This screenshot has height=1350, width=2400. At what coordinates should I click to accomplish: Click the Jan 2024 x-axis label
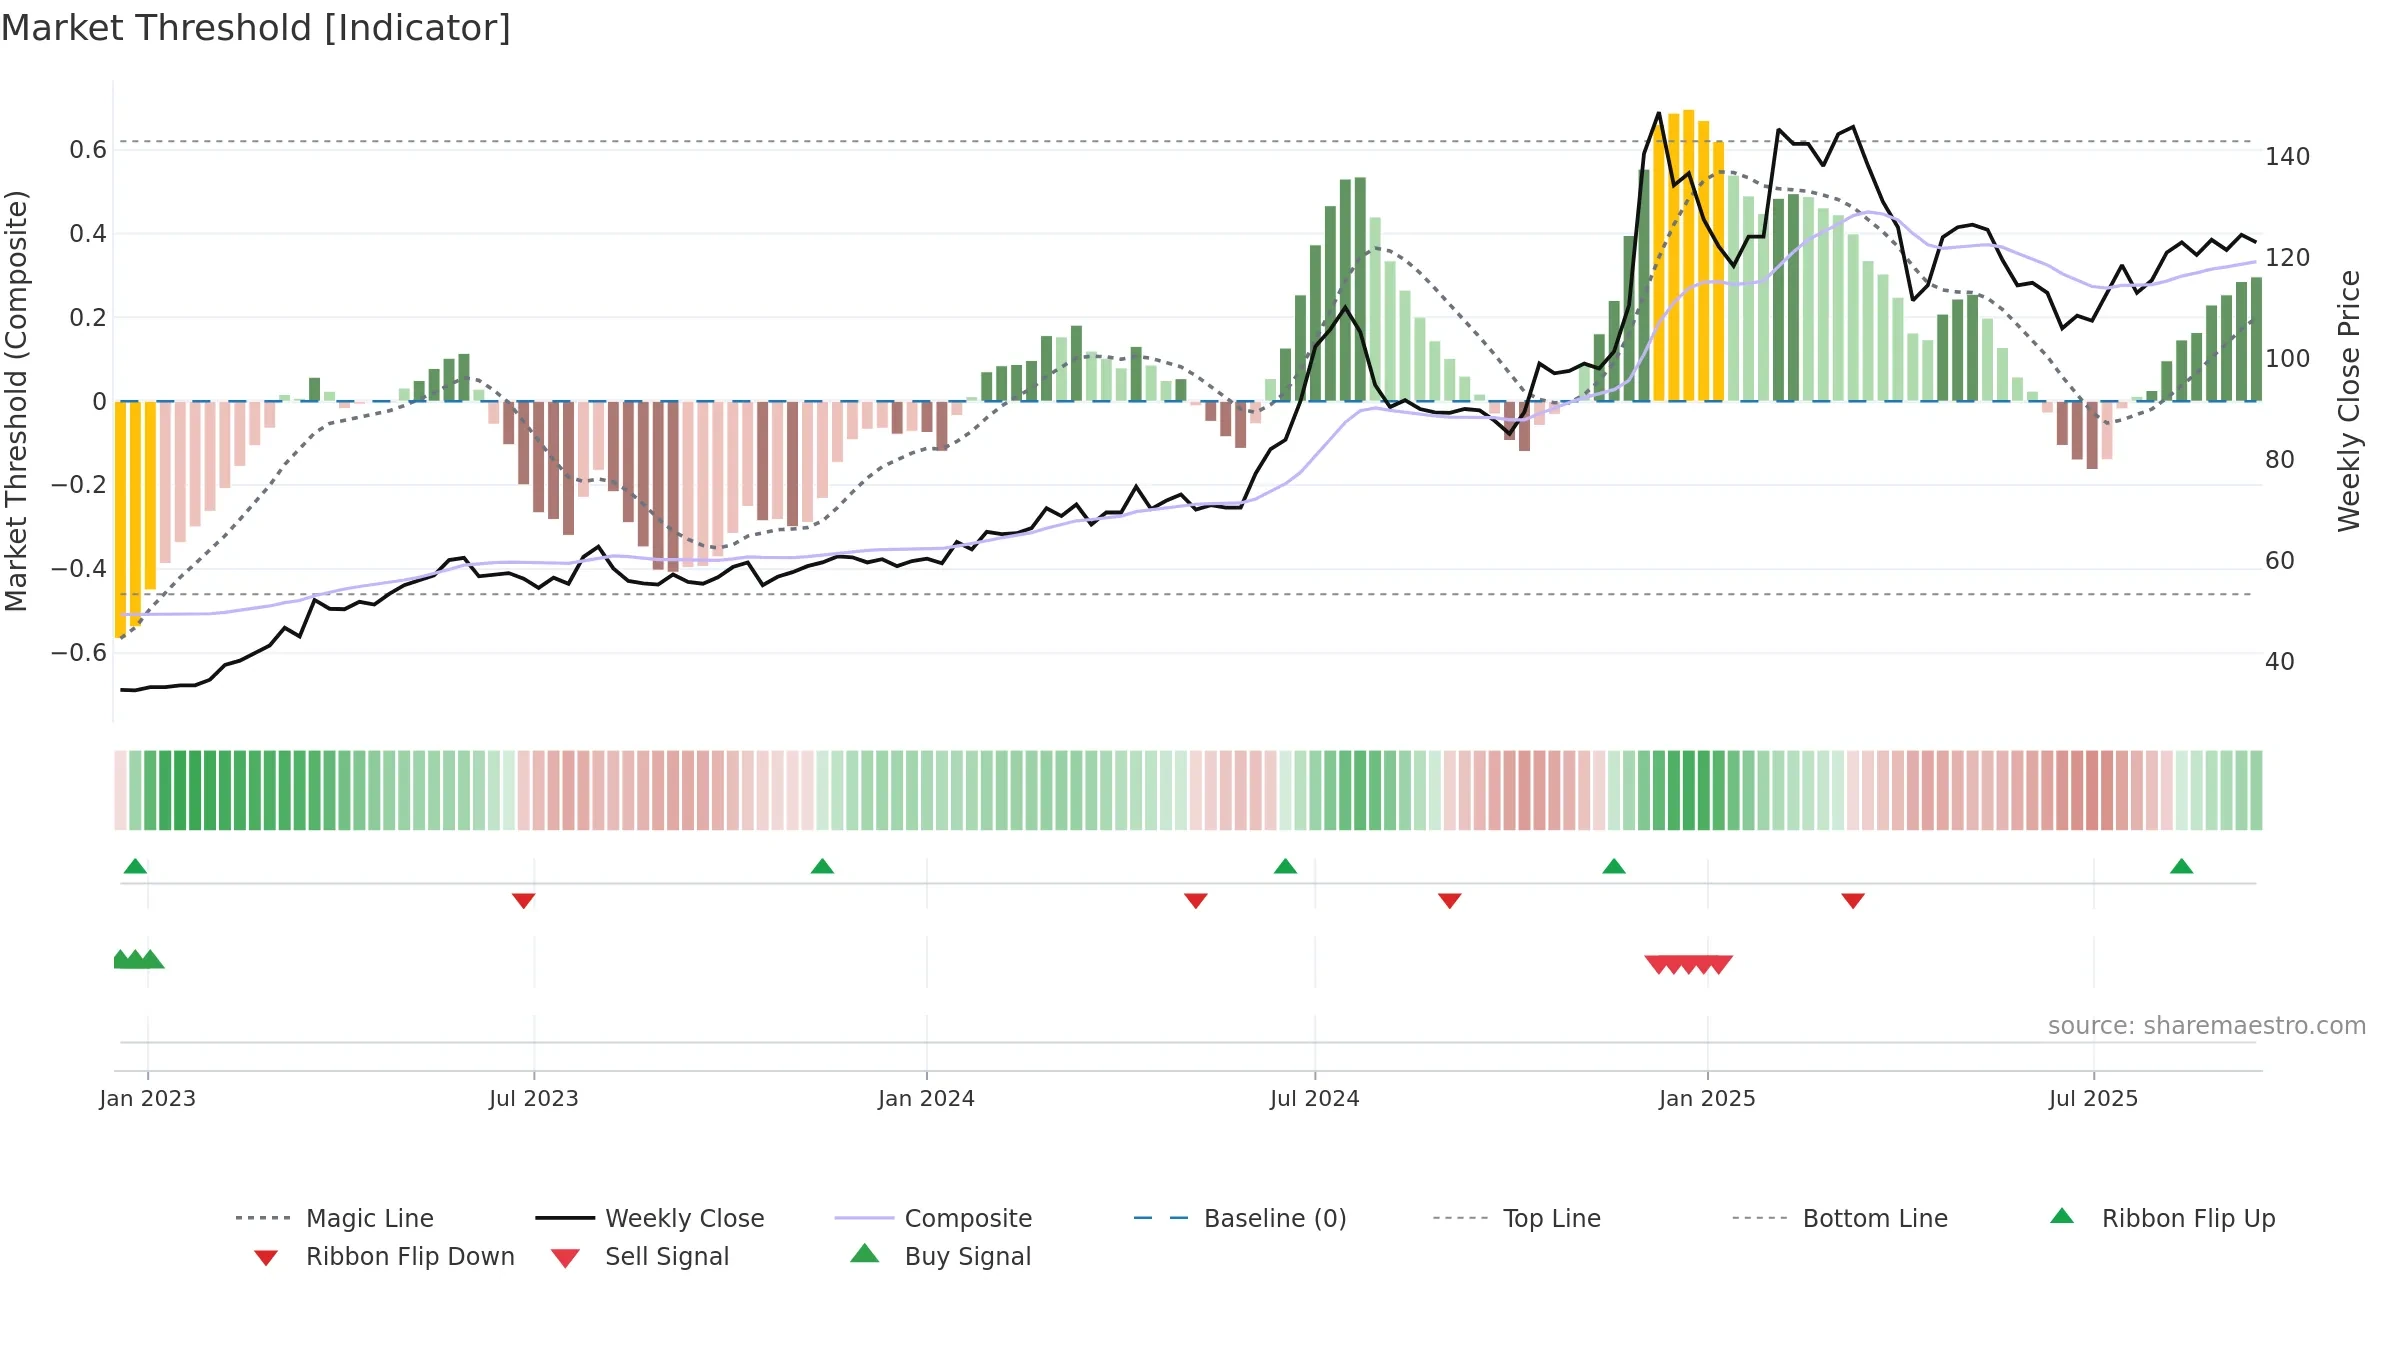[x=927, y=1099]
